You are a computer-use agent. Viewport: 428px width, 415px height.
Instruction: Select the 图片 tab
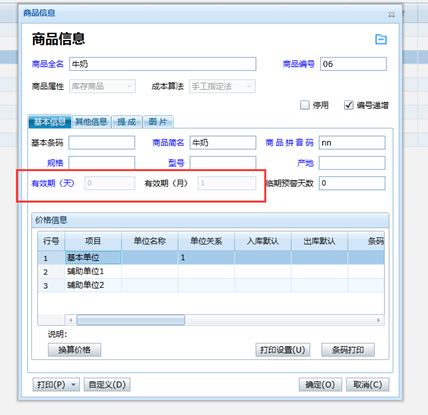coord(158,122)
